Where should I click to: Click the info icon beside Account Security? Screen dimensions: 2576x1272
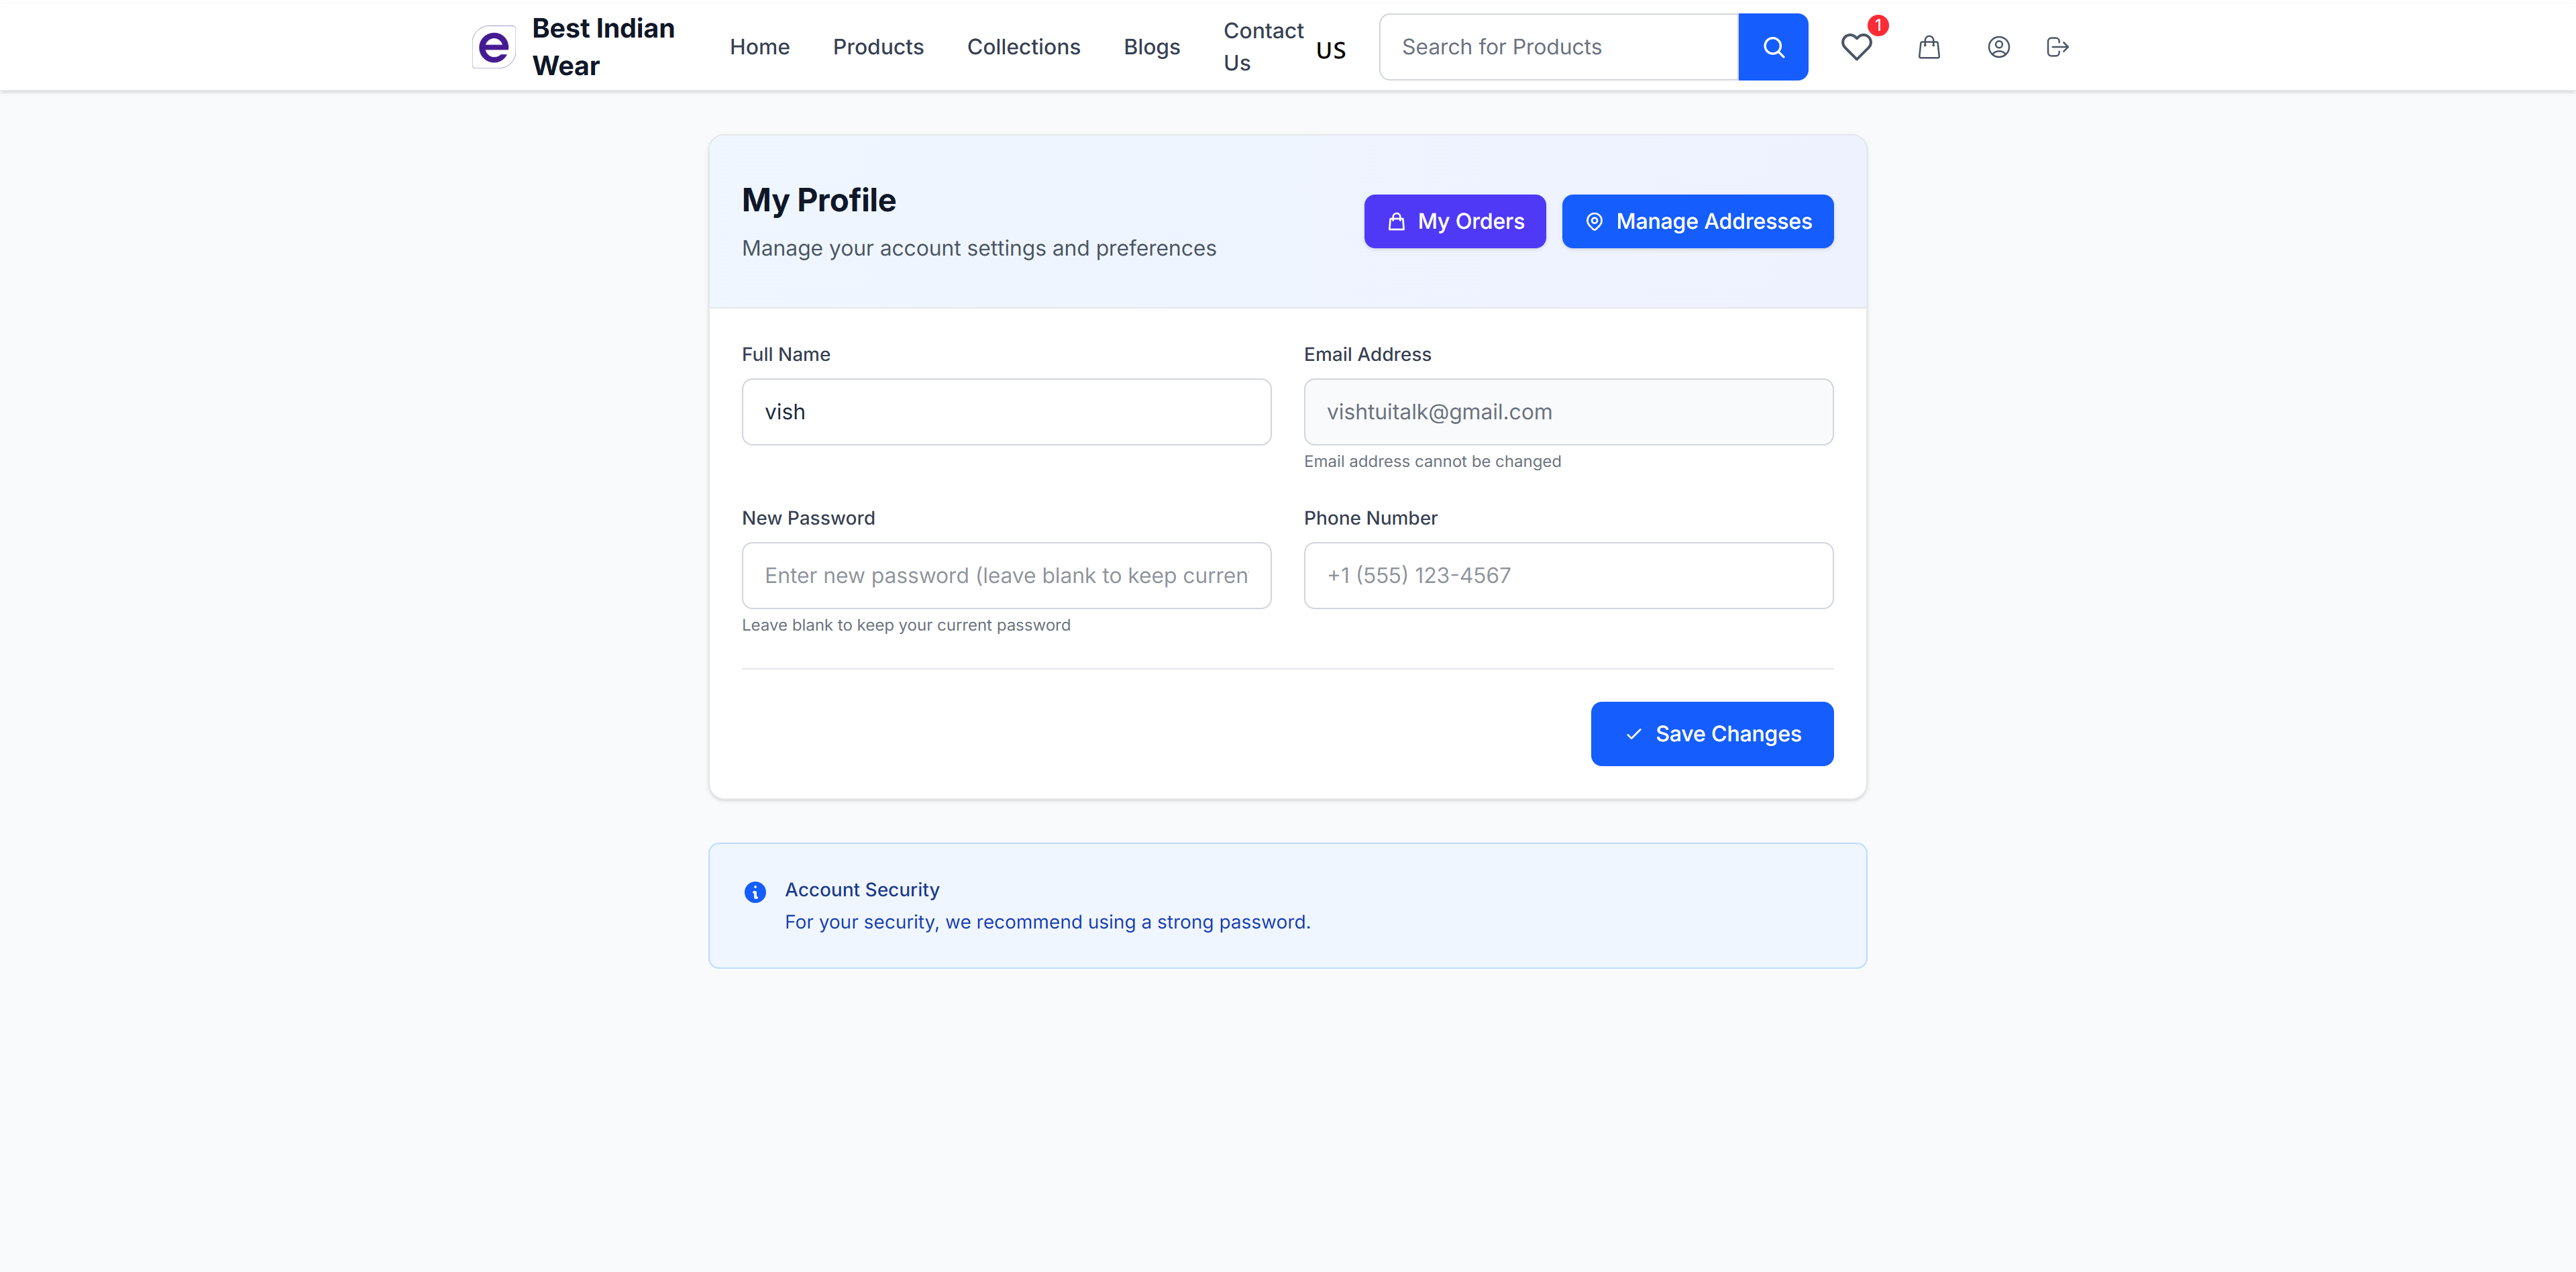754,892
